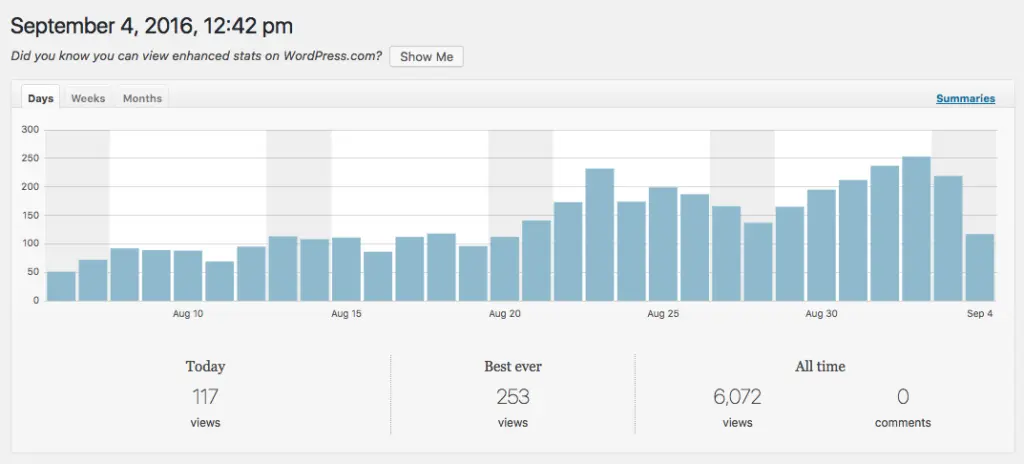
Task: Click the Today heading
Action: (x=205, y=367)
